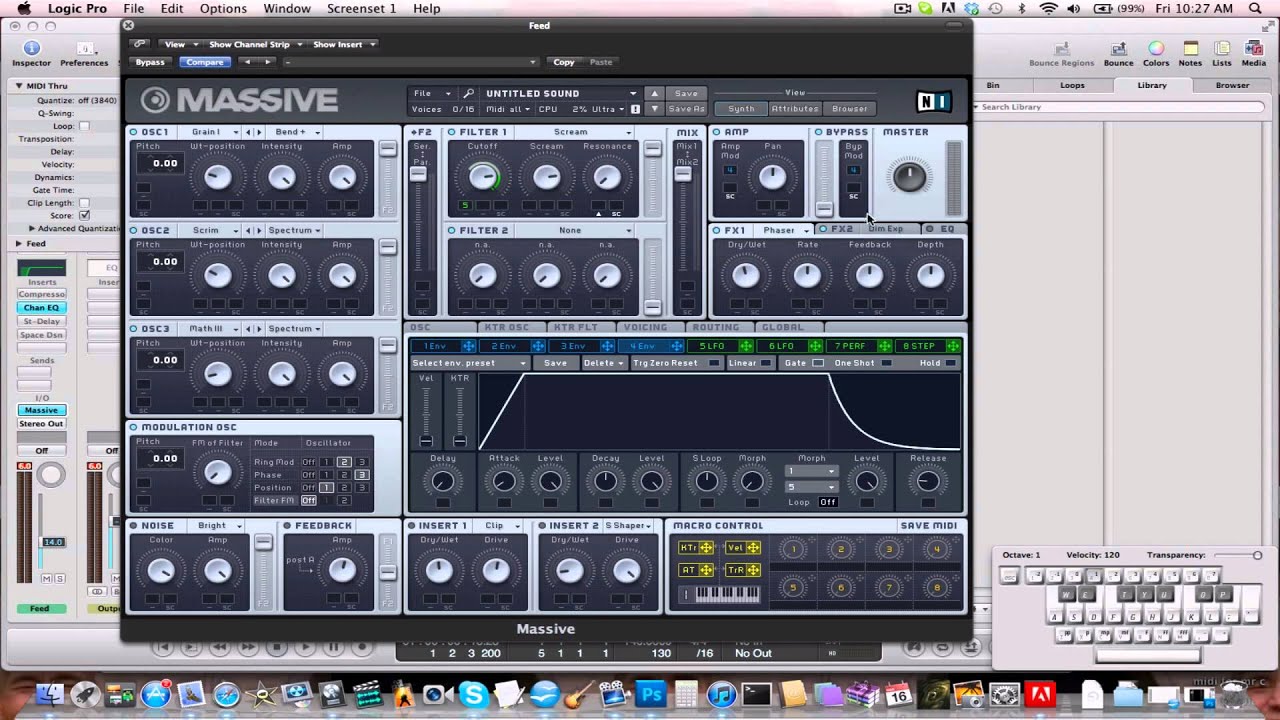1280x720 pixels.
Task: Select previous preset with up arrow
Action: click(x=654, y=93)
